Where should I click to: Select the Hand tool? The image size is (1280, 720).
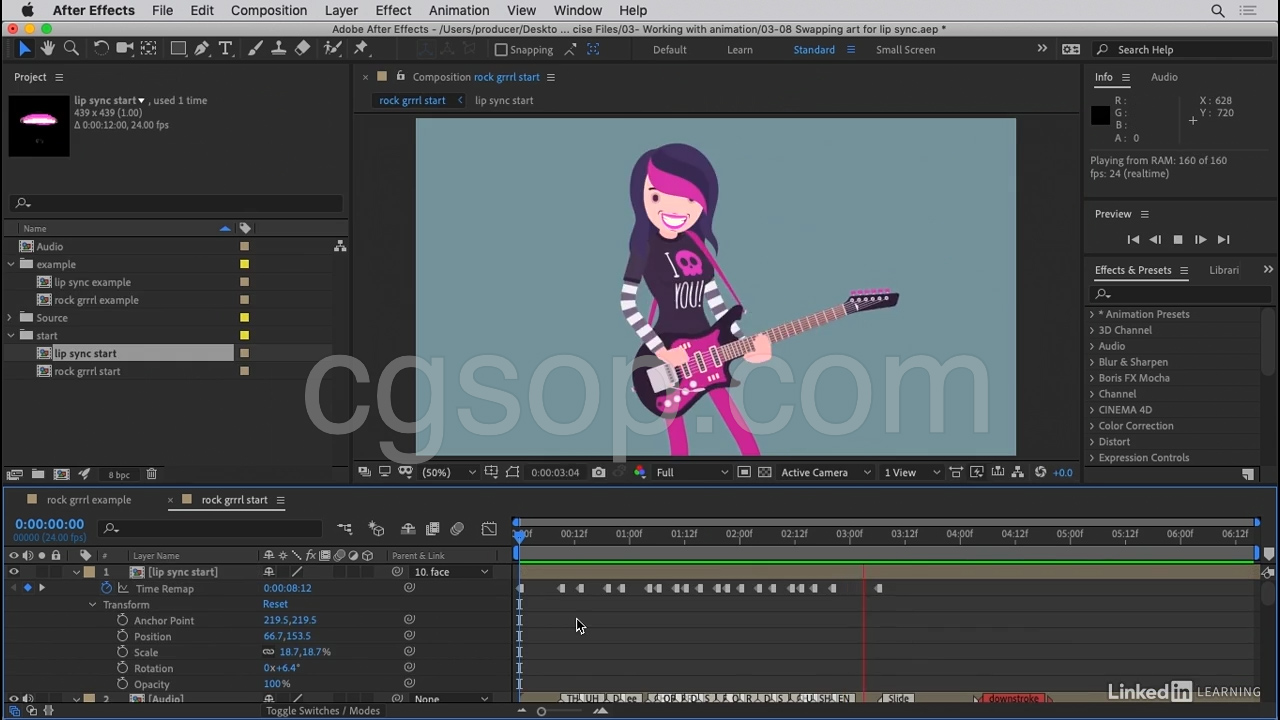click(x=47, y=49)
